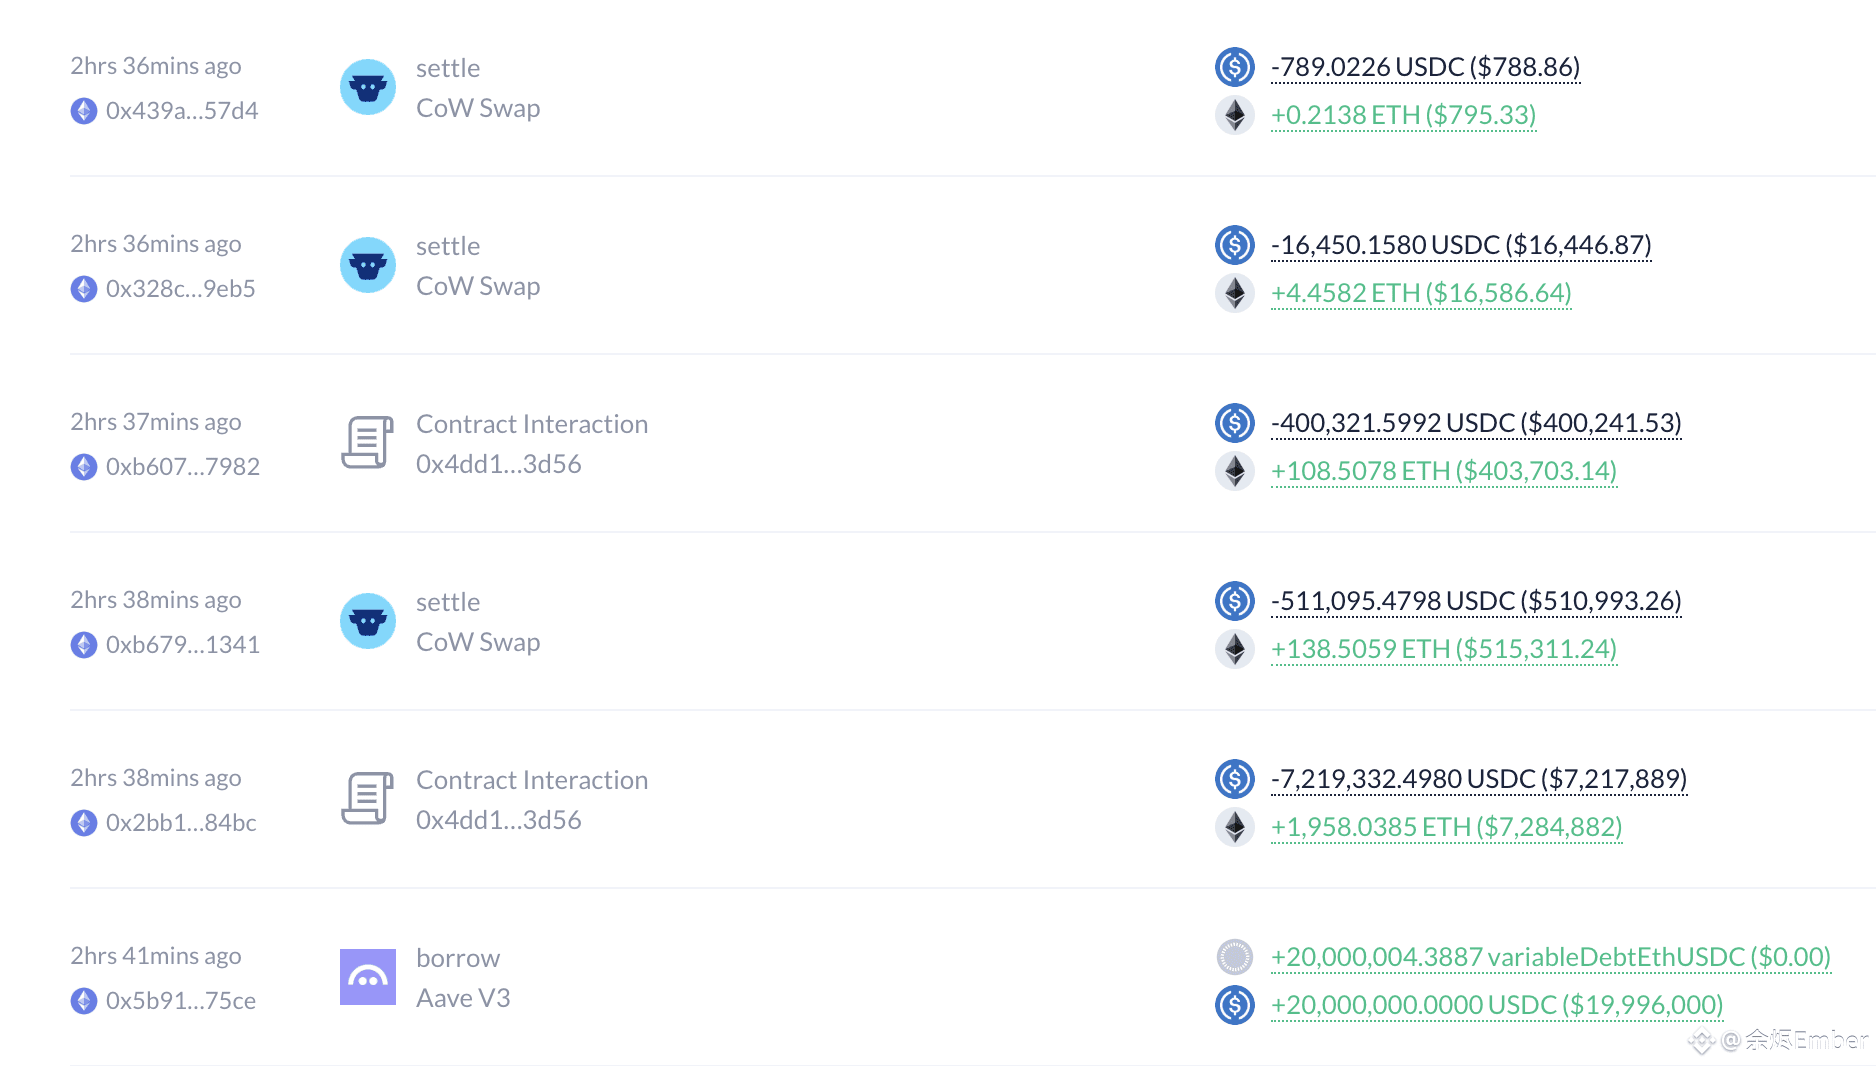Click the variableDebtEthUSDC token icon

pyautogui.click(x=1234, y=957)
